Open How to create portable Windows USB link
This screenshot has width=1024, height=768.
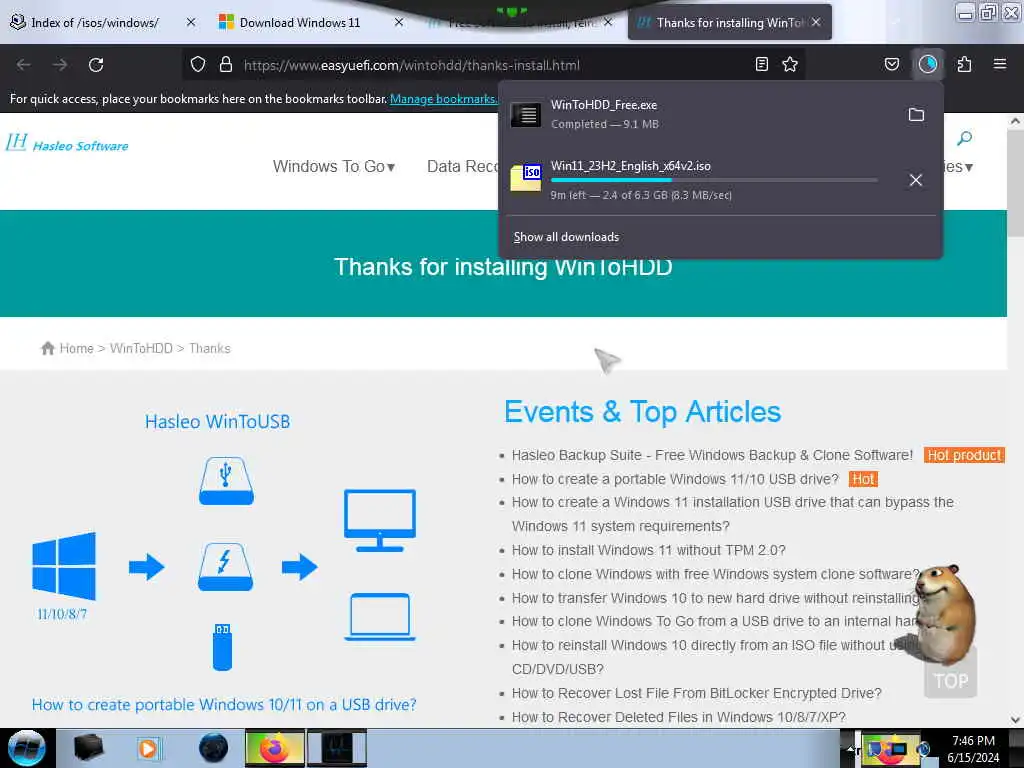[x=224, y=705]
